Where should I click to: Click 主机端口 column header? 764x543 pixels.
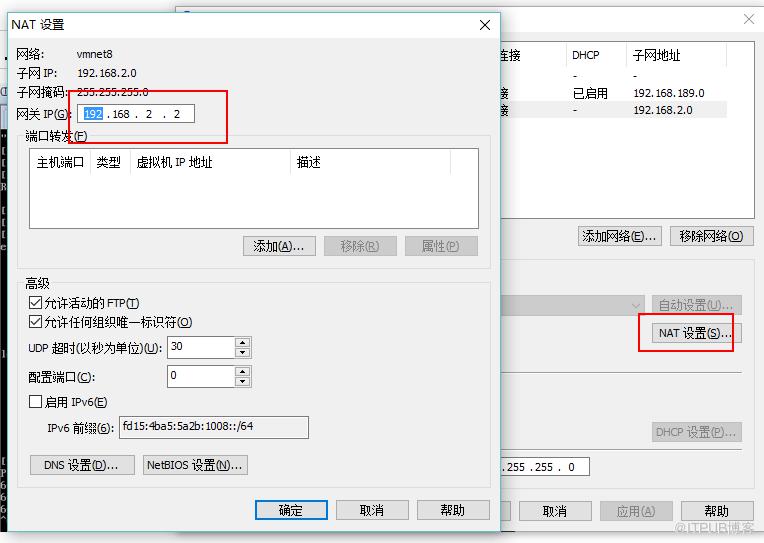(60, 162)
